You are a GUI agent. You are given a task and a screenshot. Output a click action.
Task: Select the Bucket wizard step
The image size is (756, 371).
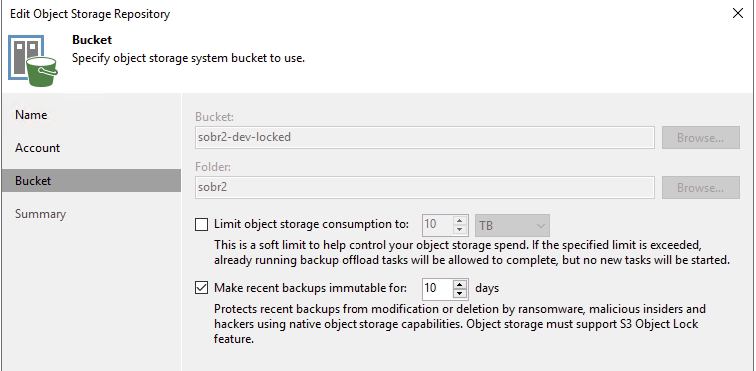(91, 180)
